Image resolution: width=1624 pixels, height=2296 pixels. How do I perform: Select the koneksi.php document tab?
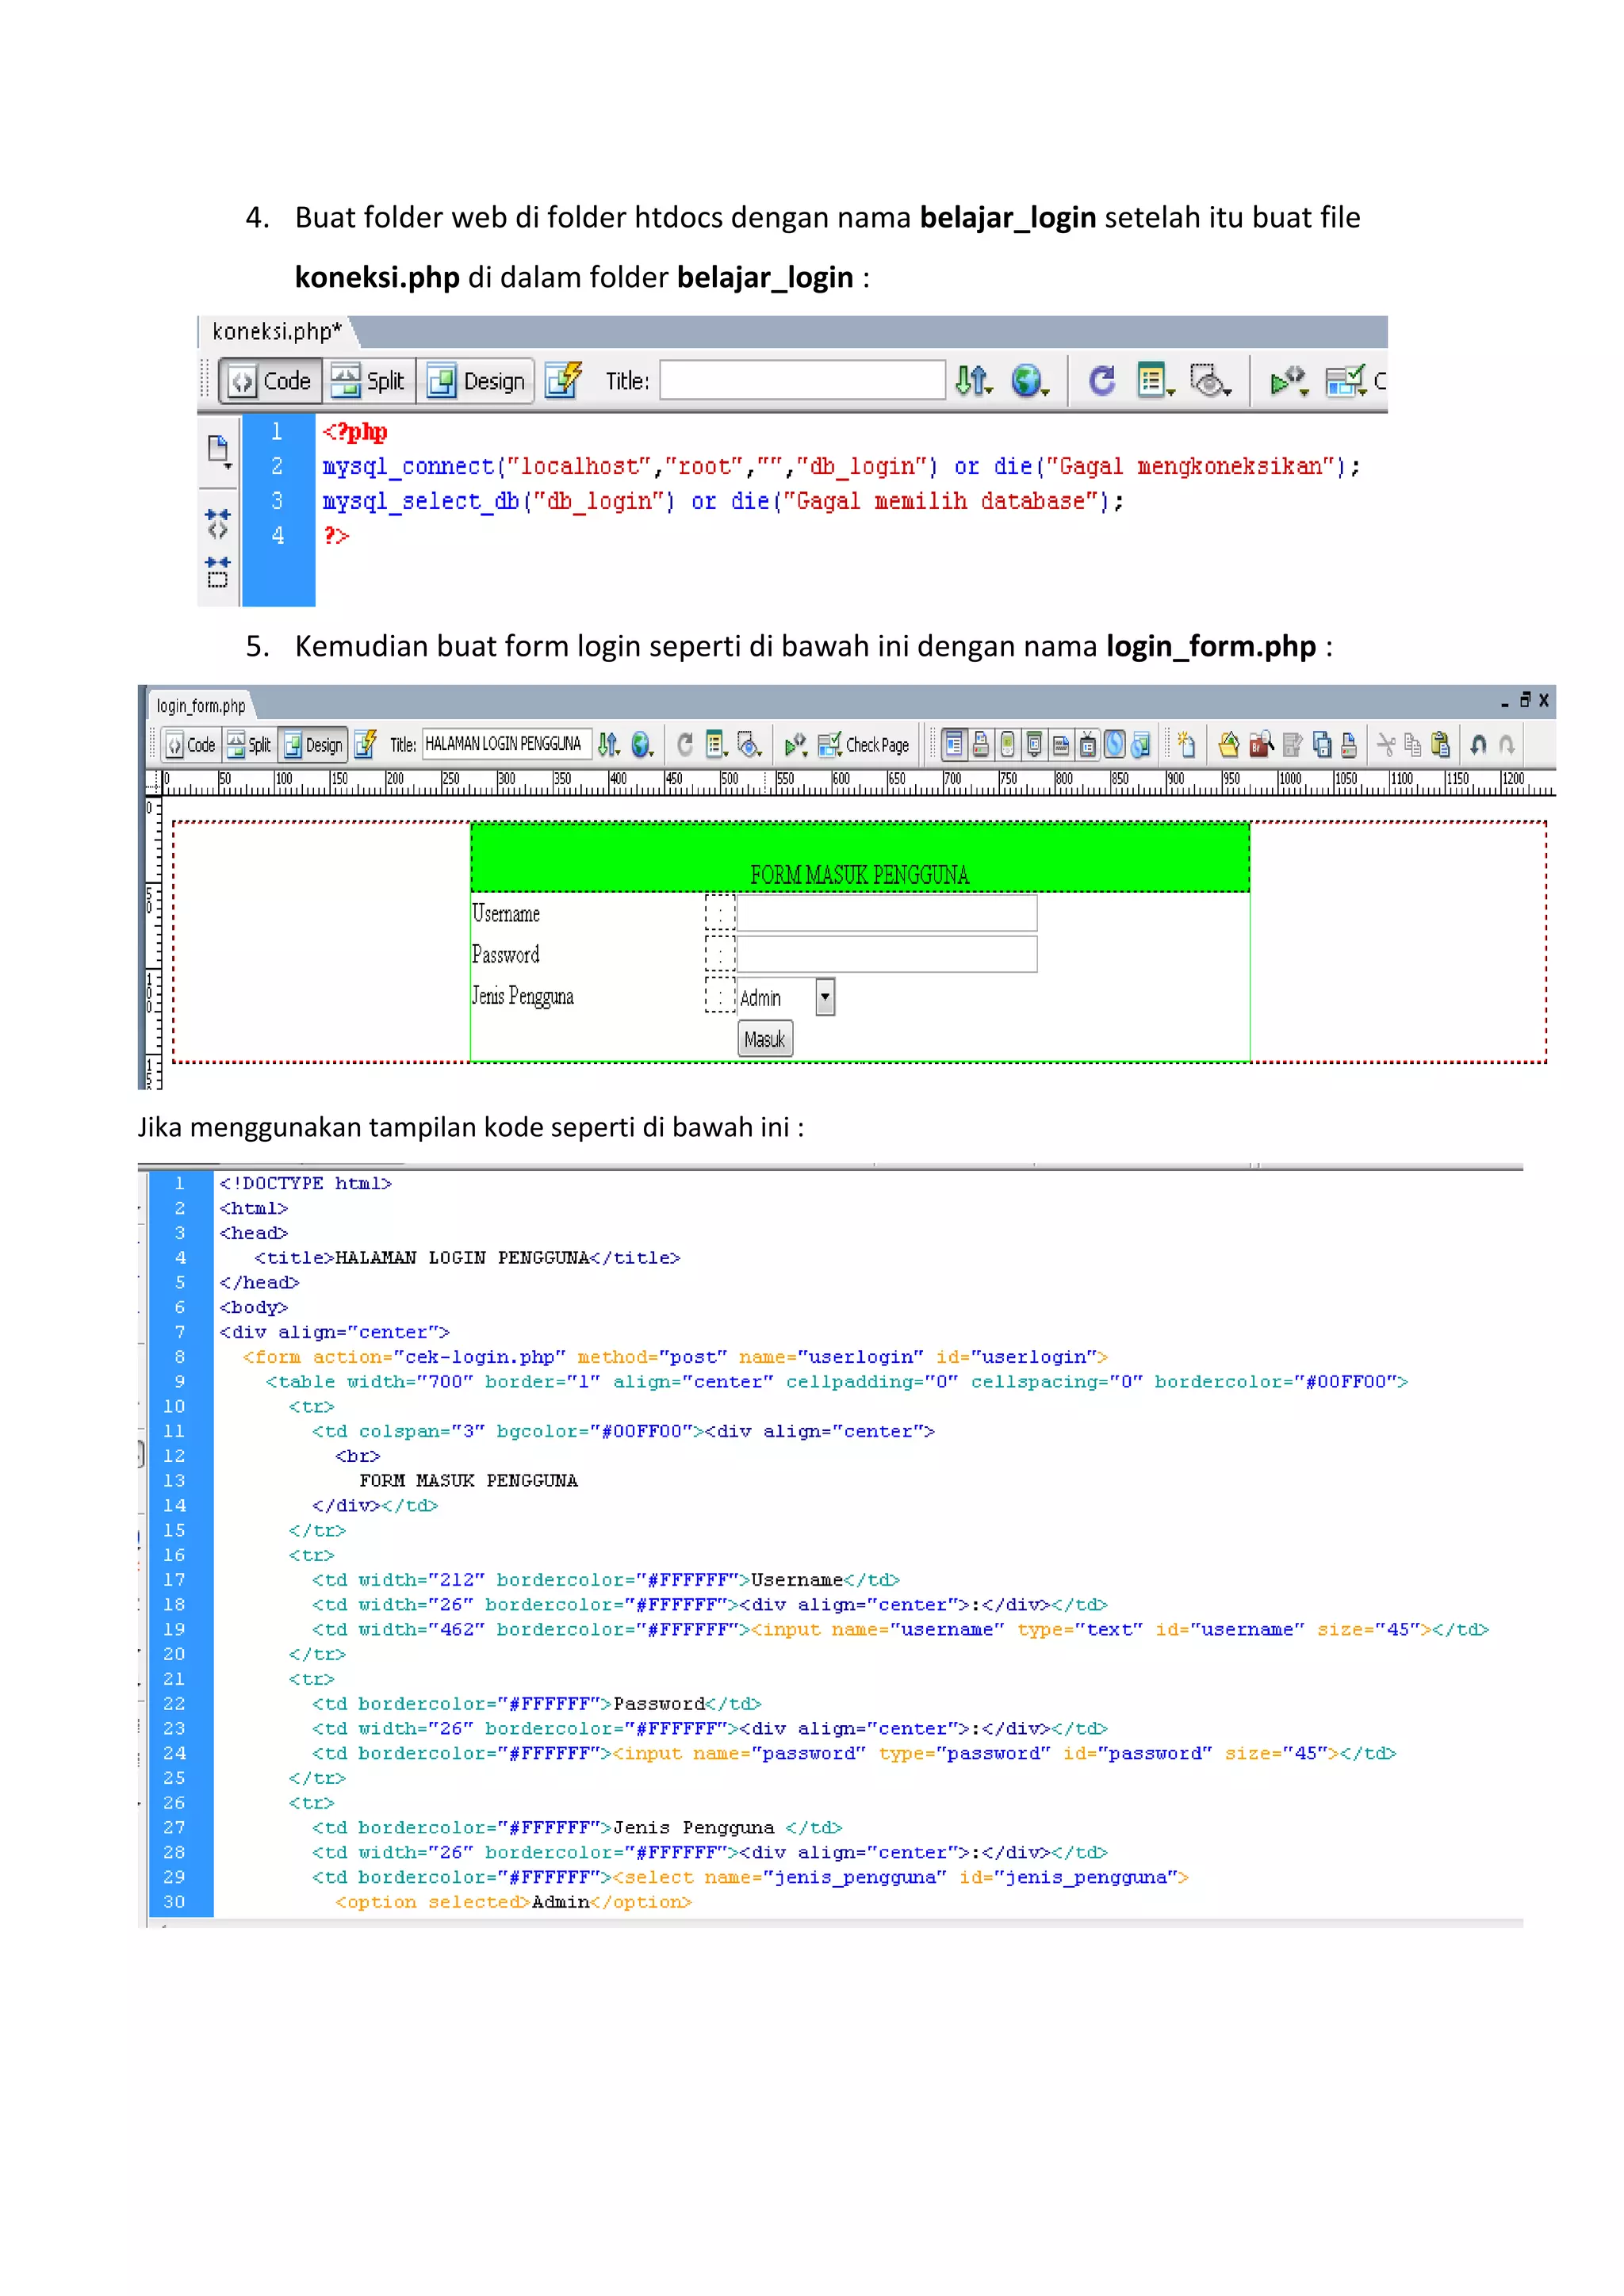pos(276,331)
